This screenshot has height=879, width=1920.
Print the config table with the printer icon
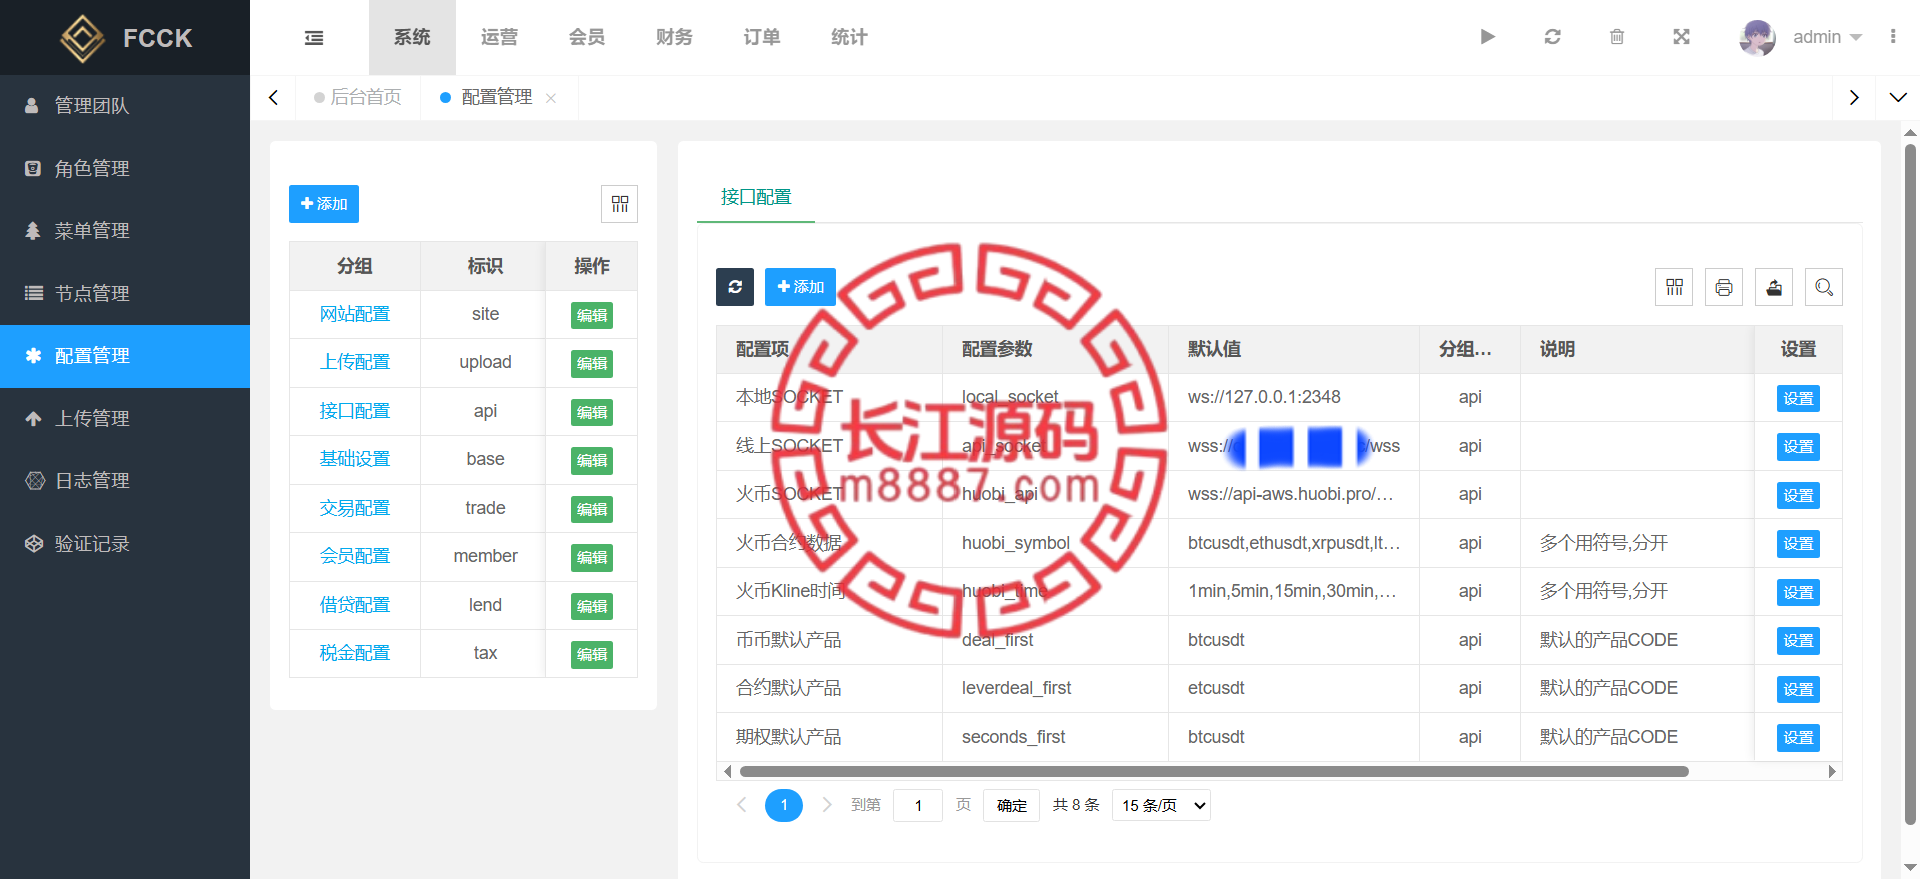[x=1724, y=288]
